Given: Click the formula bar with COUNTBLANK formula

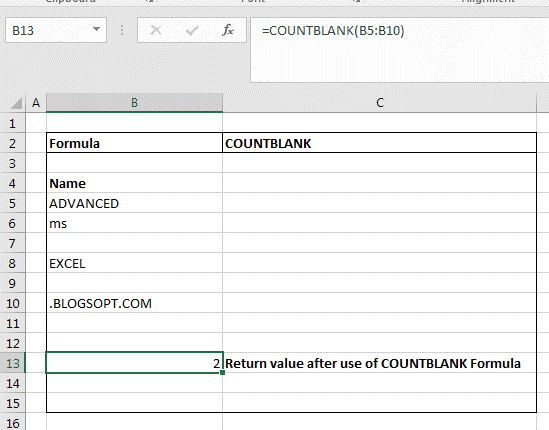Looking at the screenshot, I should (x=399, y=50).
